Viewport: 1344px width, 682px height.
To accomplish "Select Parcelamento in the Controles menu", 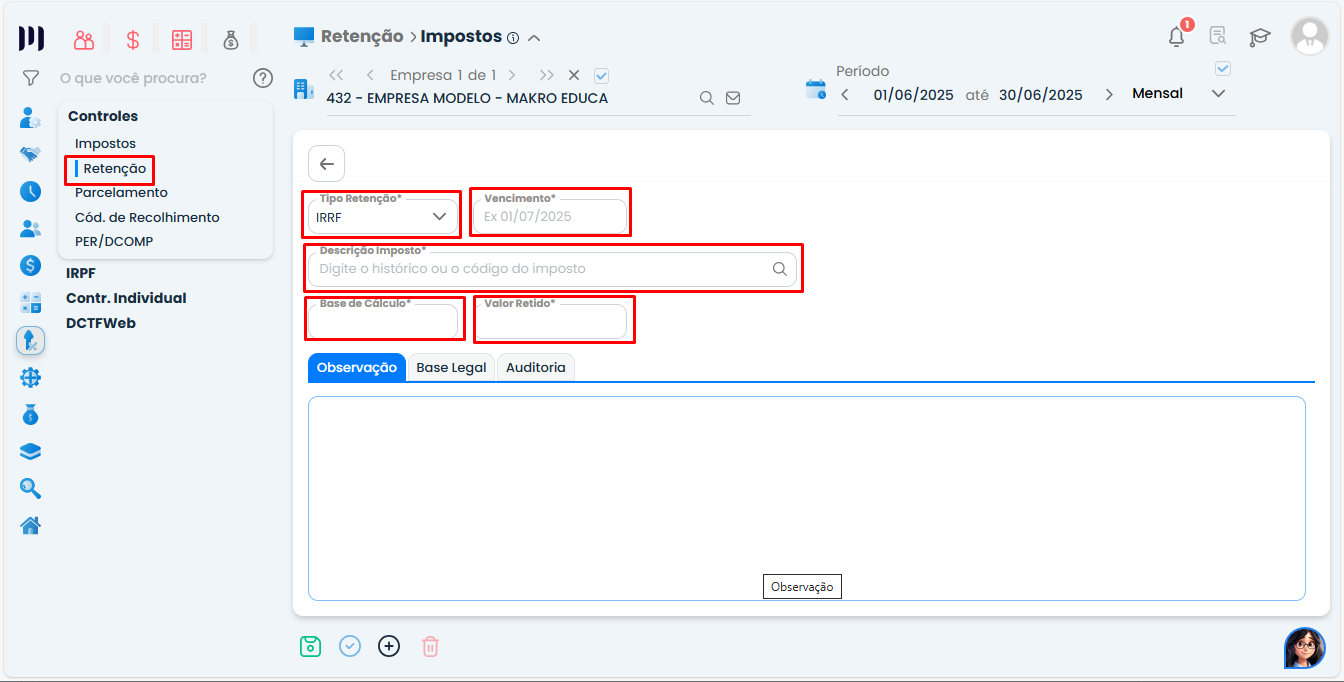I will click(x=123, y=192).
